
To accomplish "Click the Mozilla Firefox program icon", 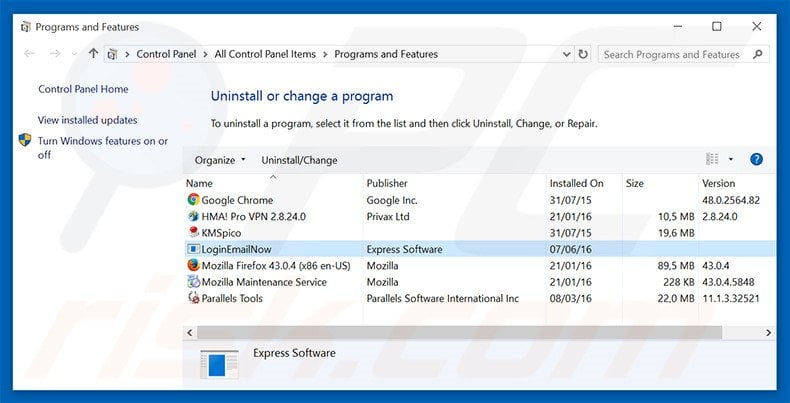I will 193,265.
